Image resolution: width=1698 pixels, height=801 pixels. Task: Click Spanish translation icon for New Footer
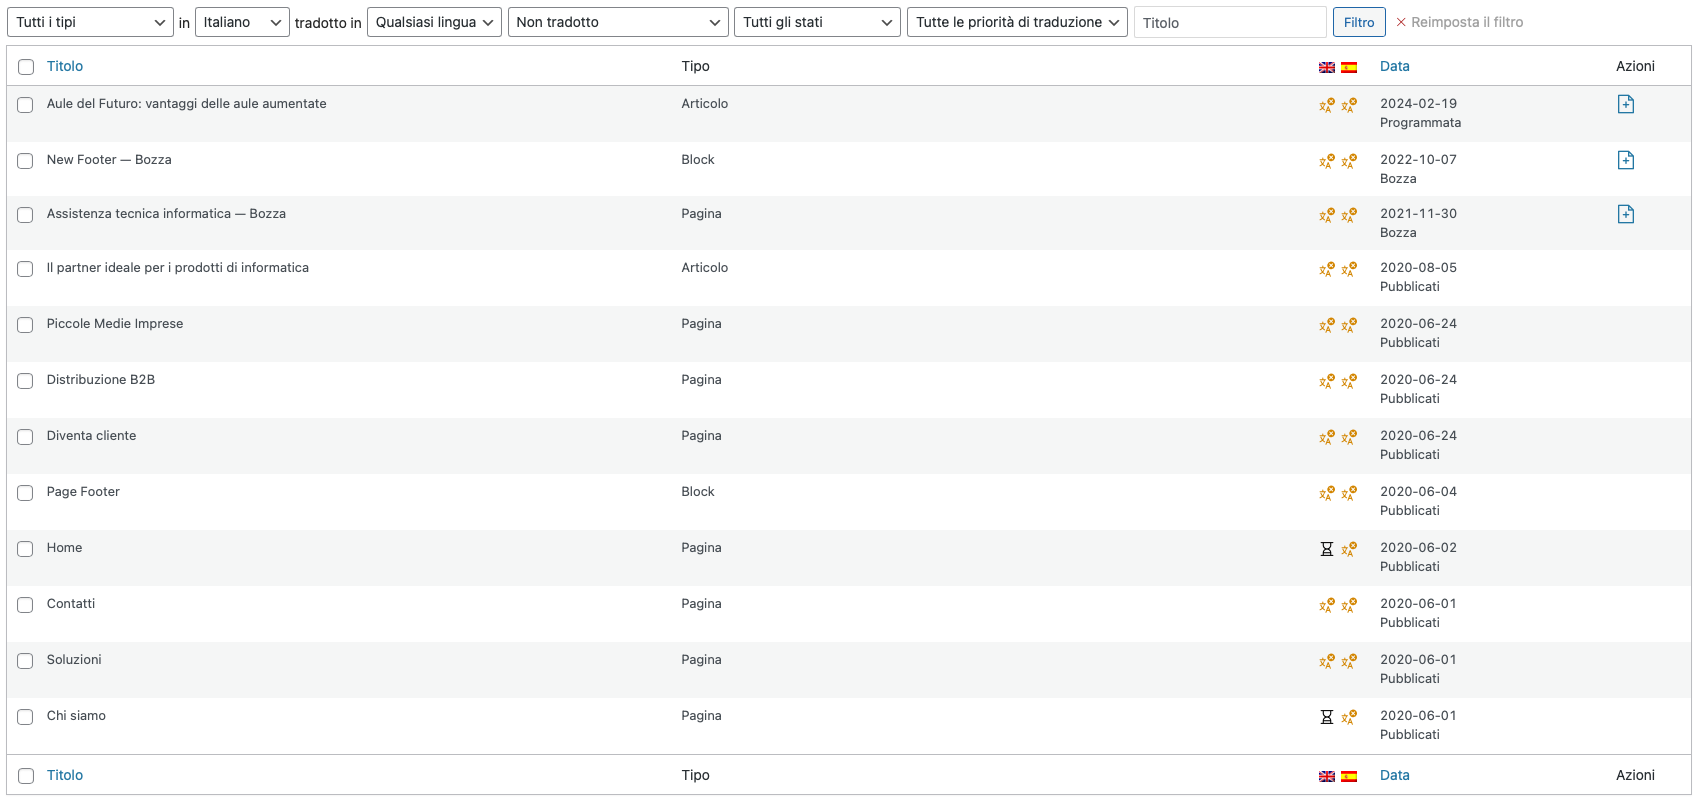1349,161
